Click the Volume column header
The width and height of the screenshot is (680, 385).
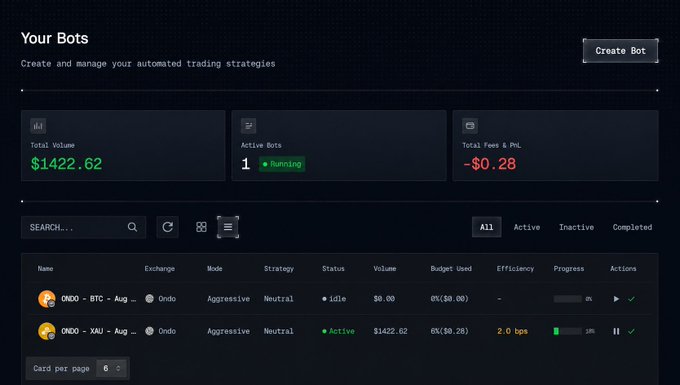[x=385, y=269]
